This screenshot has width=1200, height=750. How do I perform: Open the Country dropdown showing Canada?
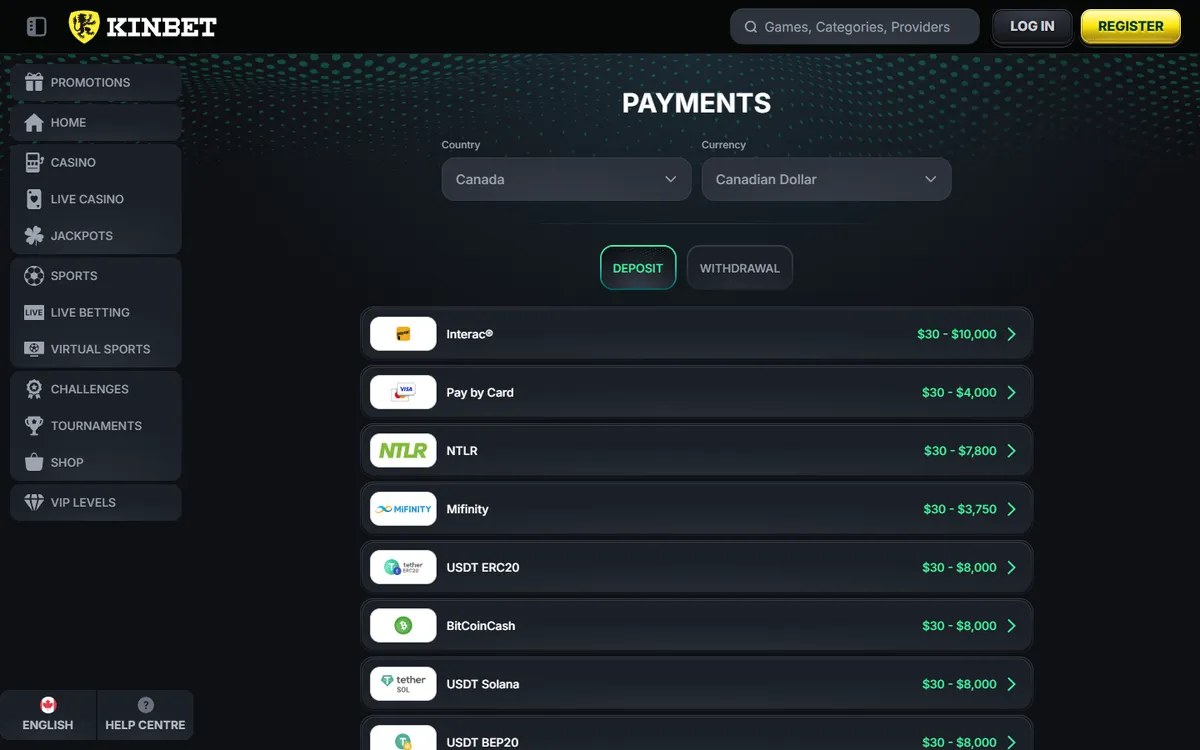tap(566, 179)
